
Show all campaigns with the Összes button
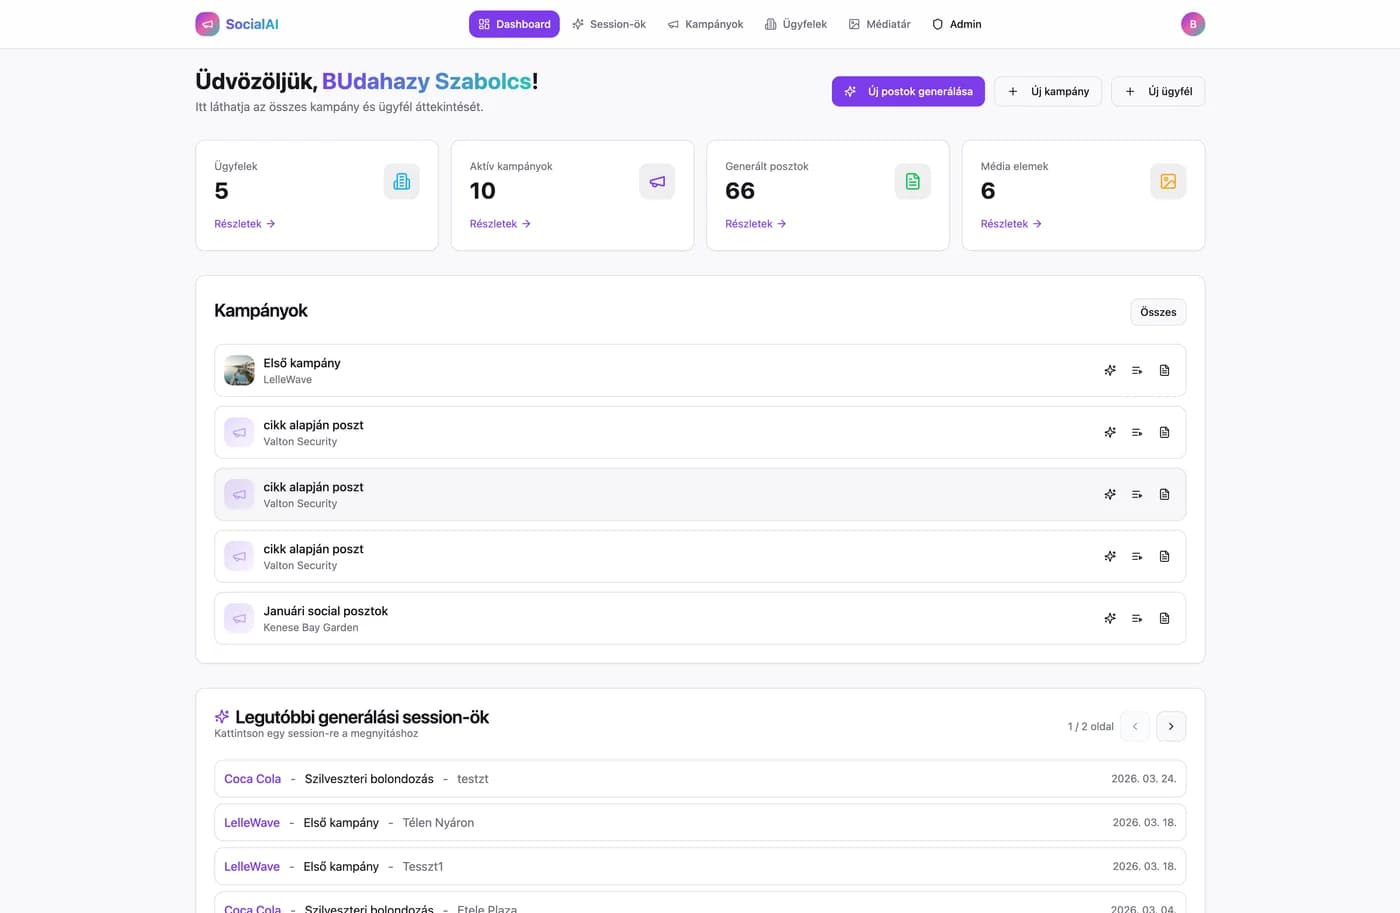coord(1158,312)
